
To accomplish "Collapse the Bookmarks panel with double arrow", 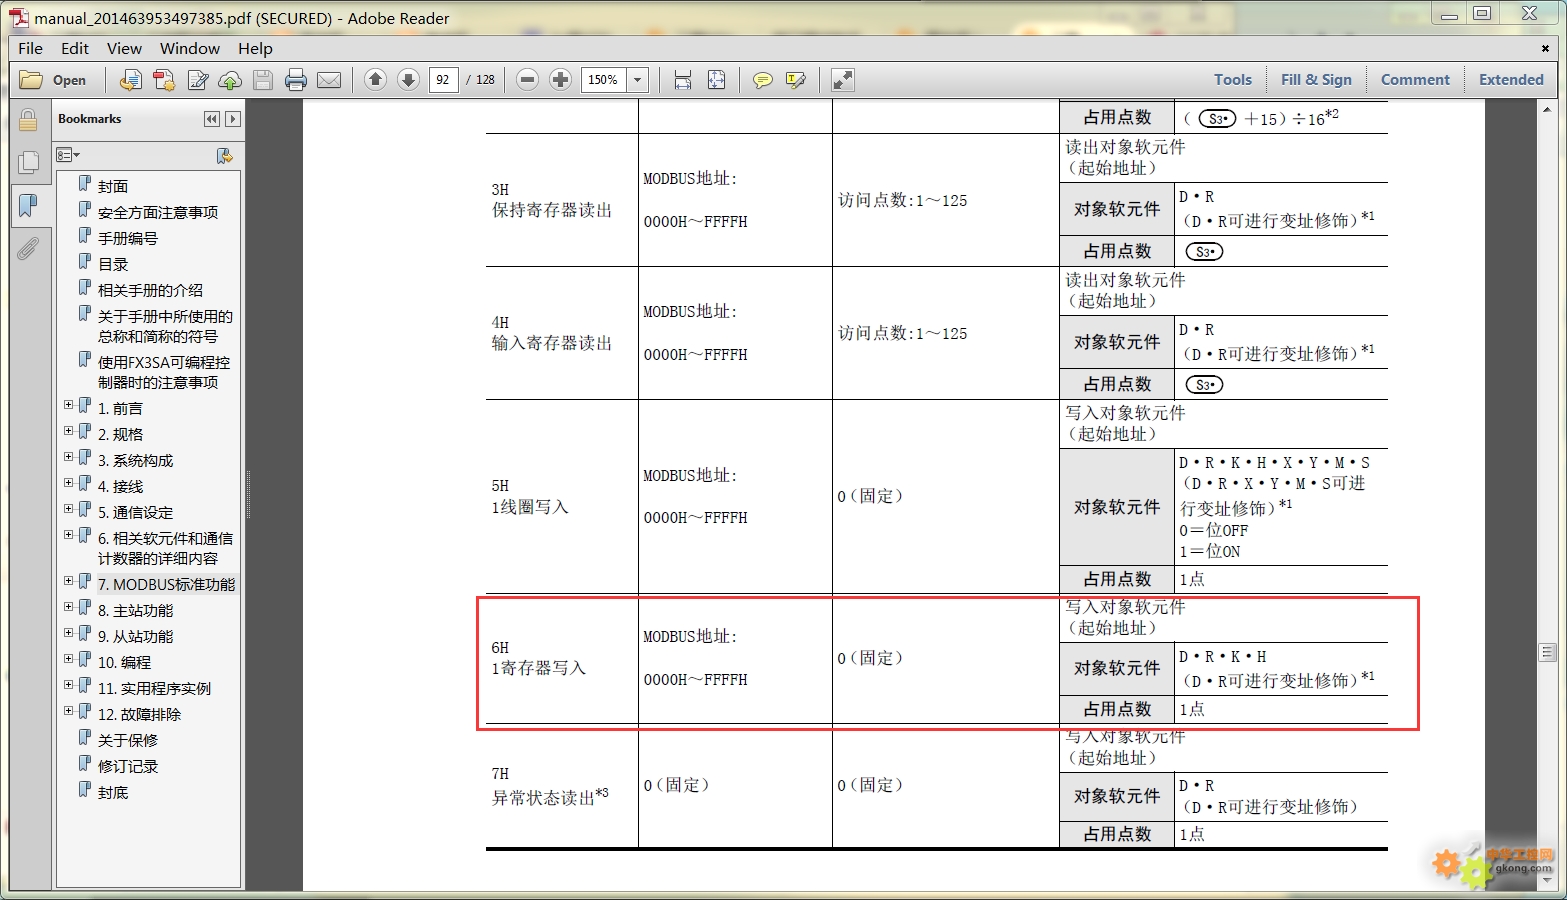I will click(212, 119).
